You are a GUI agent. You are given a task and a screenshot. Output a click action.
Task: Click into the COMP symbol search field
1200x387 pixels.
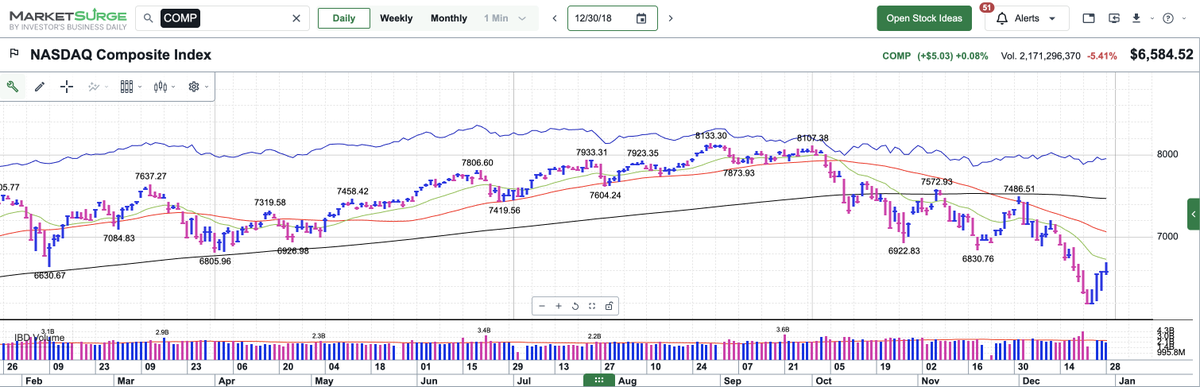[222, 18]
